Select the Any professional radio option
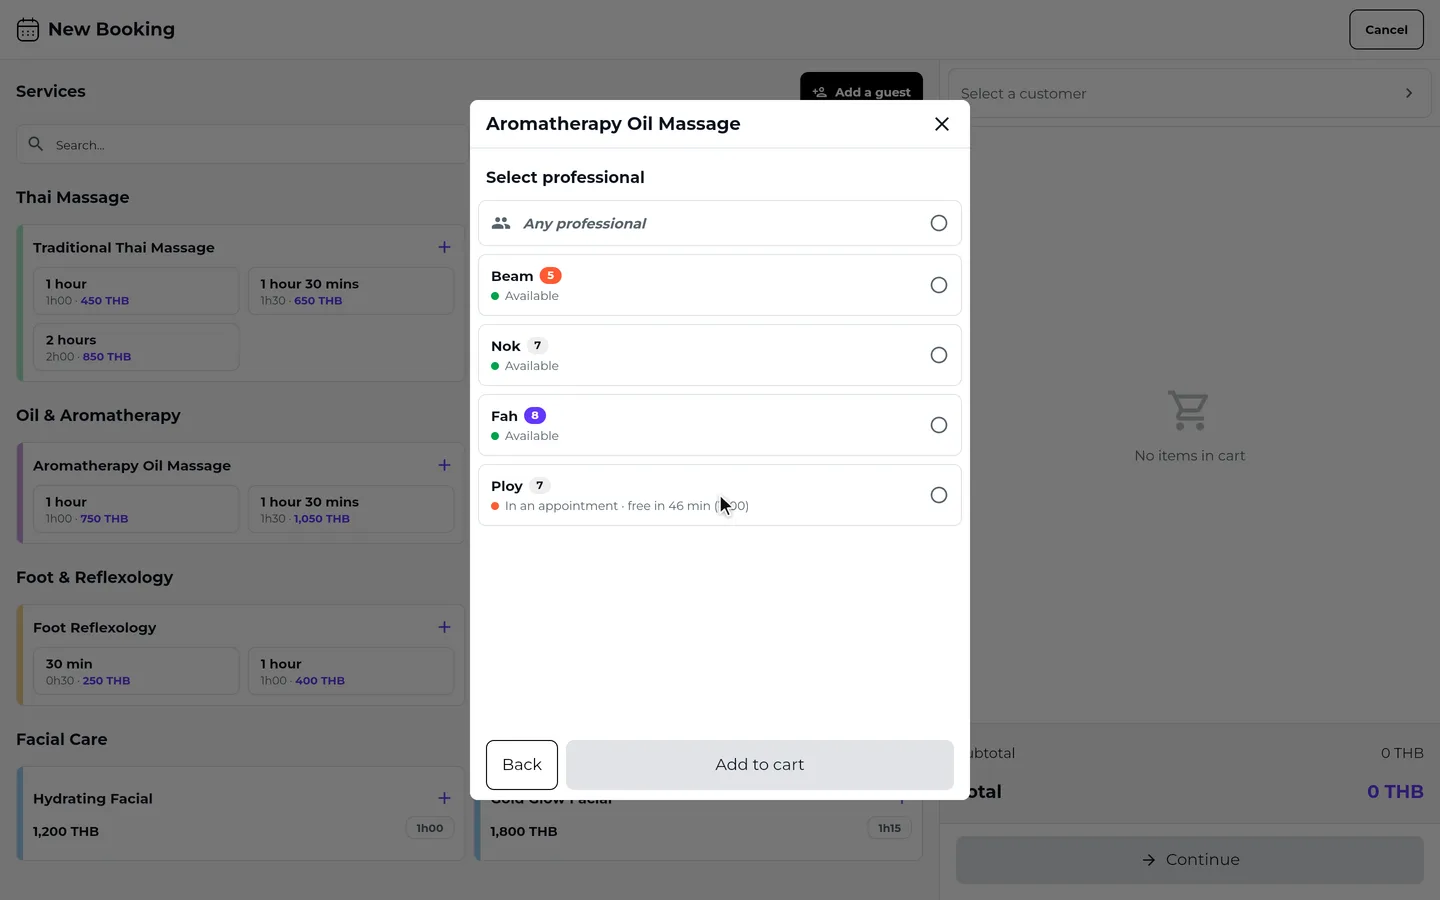The height and width of the screenshot is (900, 1440). (x=939, y=223)
